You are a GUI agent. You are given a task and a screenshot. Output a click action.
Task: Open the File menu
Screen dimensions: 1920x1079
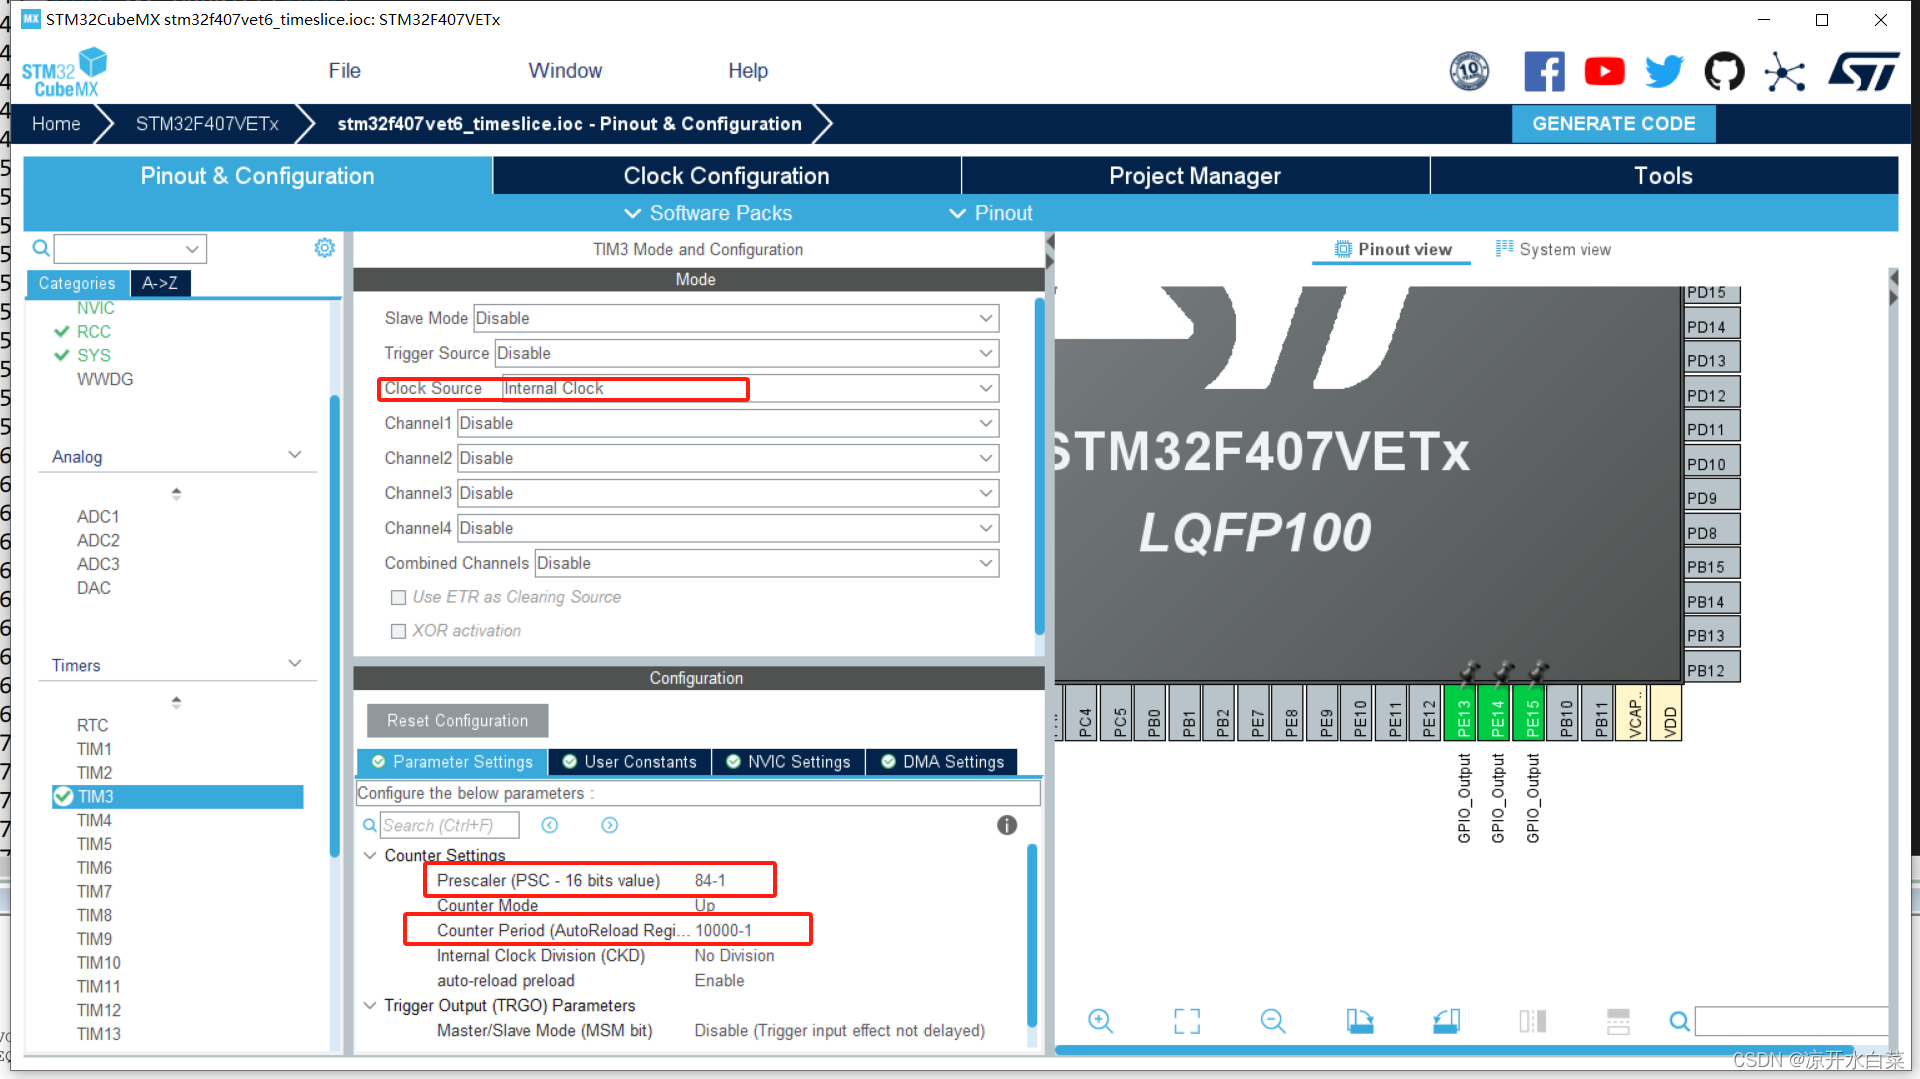(344, 71)
